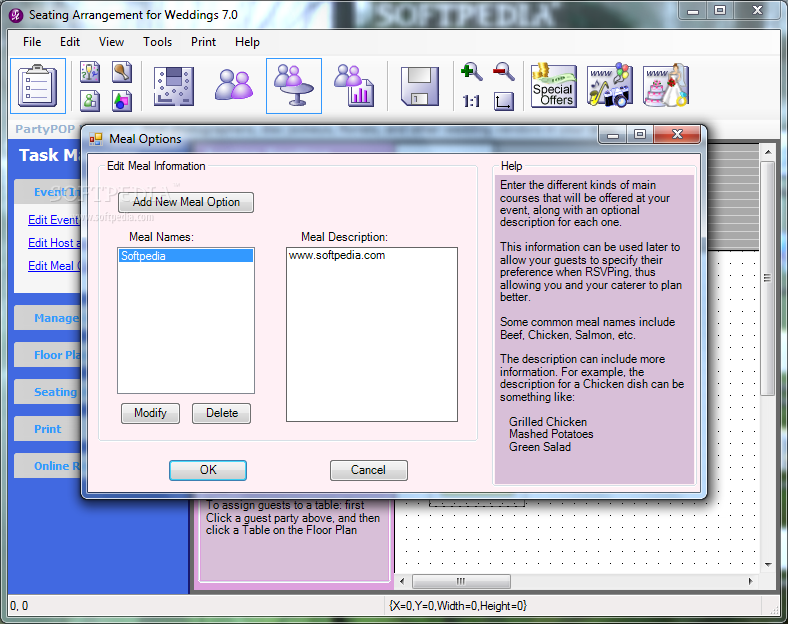Select the guests-at-table seating icon
The width and height of the screenshot is (788, 624).
294,86
